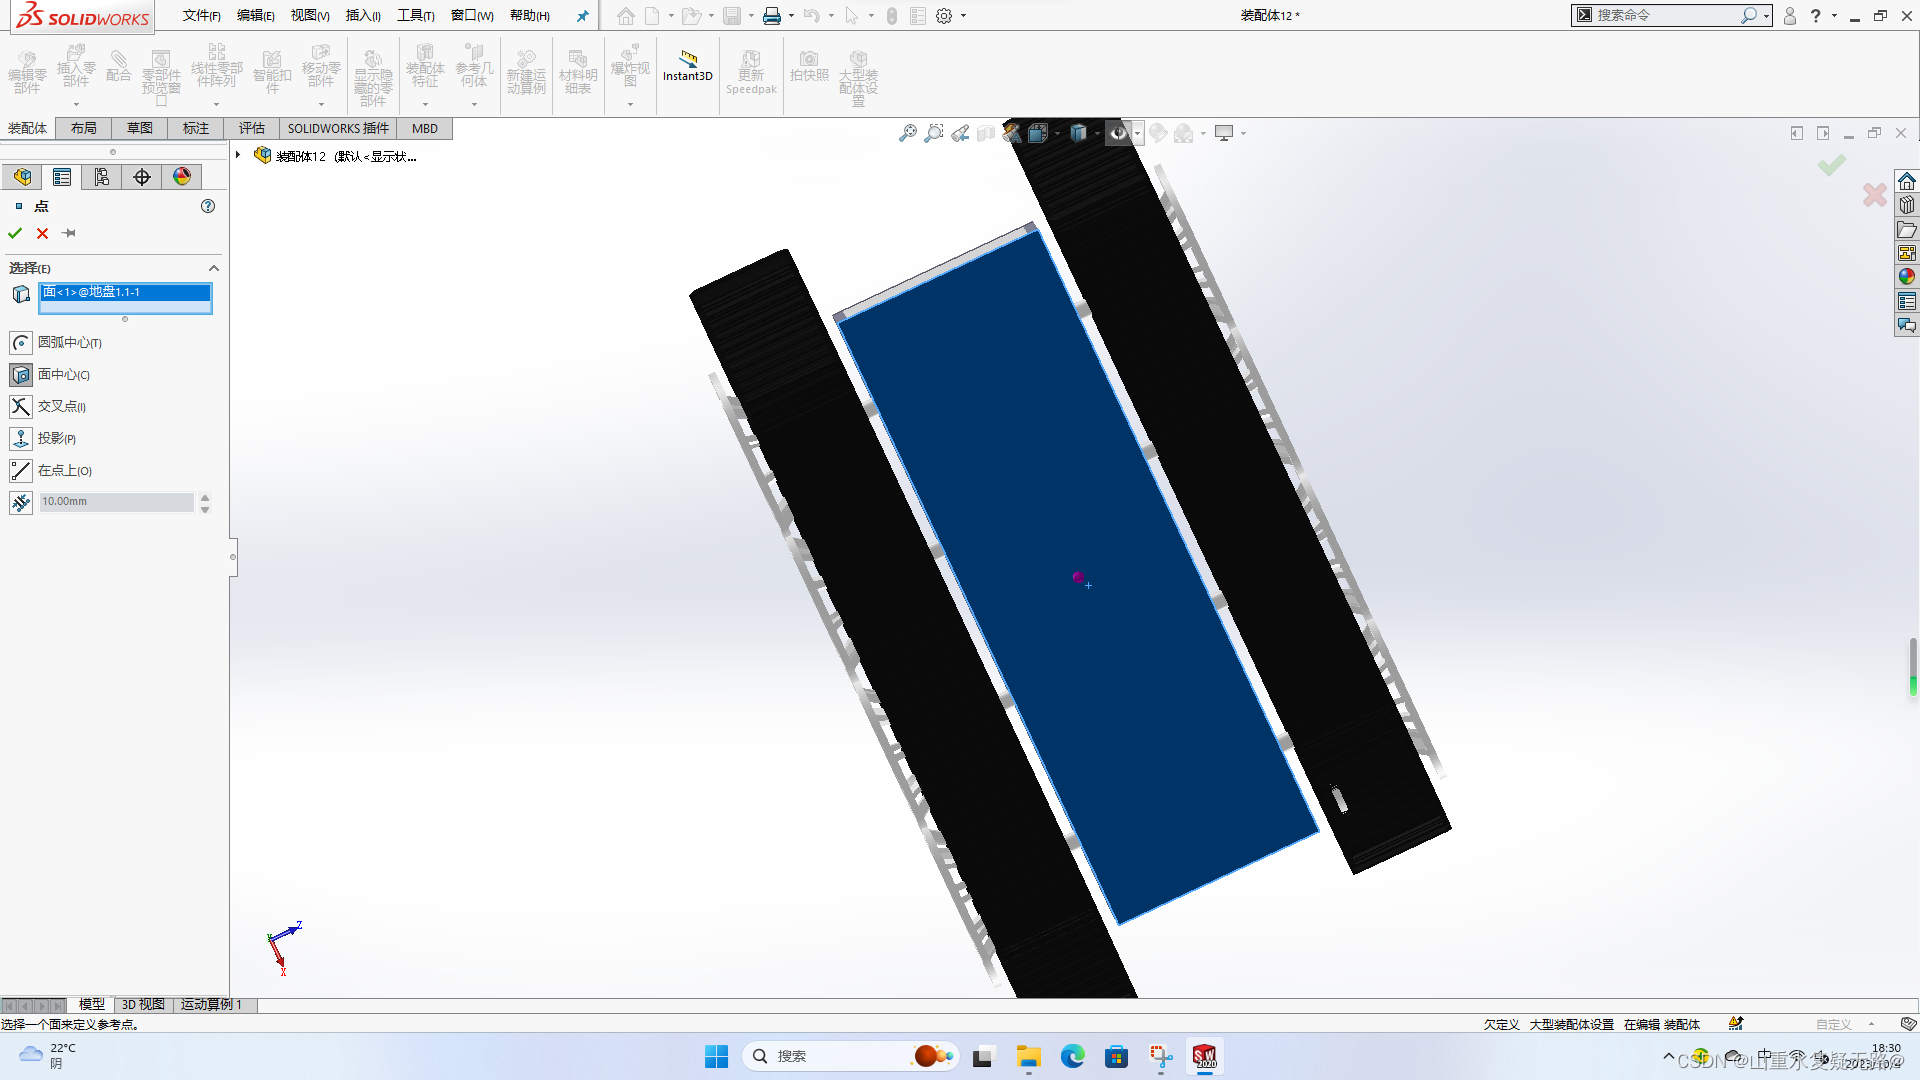Confirm selection with the green checkmark button

(16, 233)
